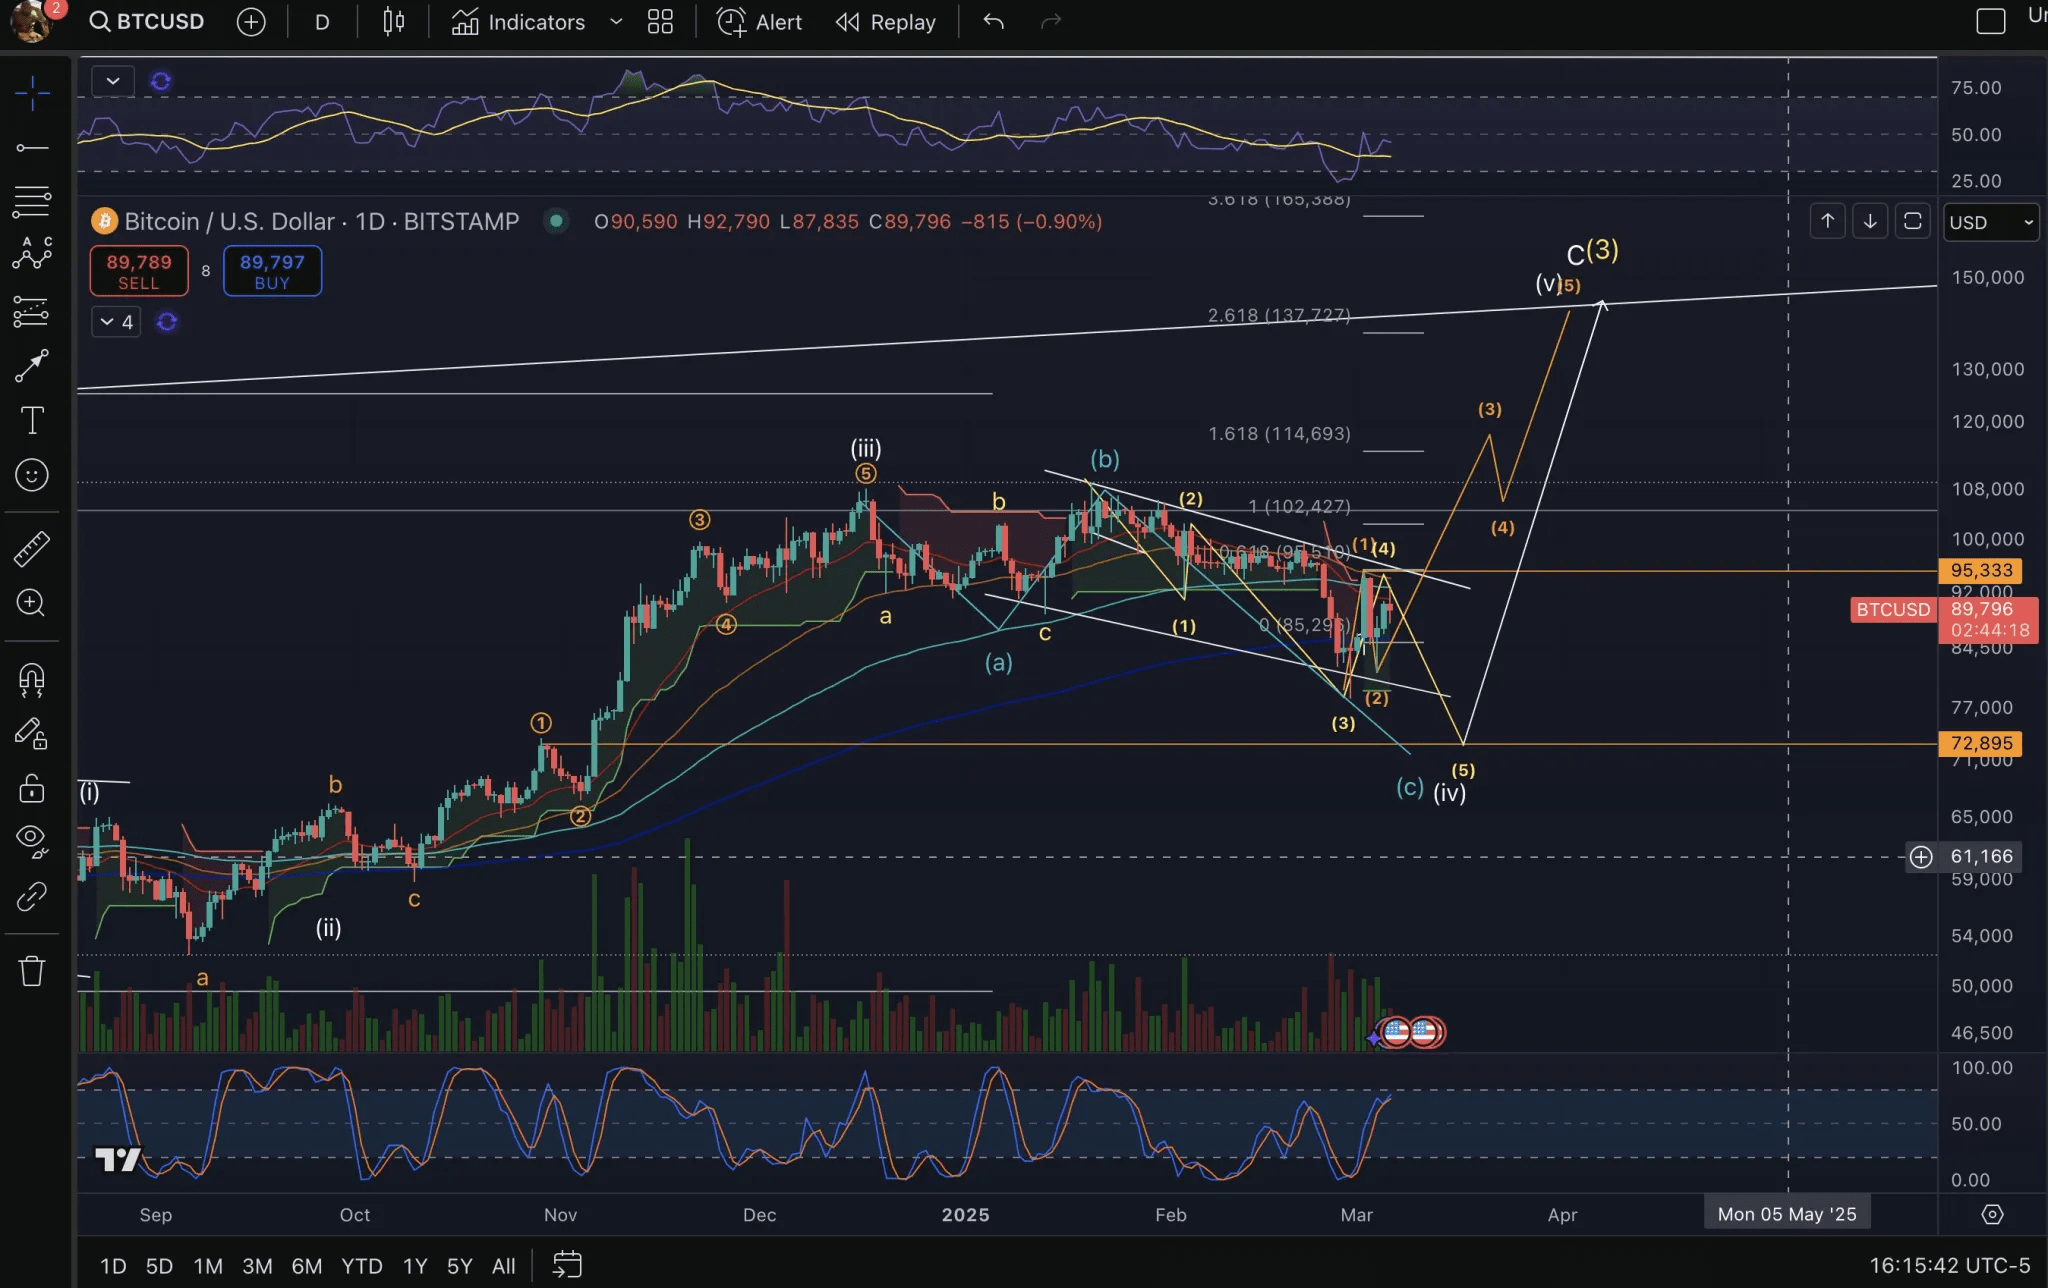Select the Elliott wave drawing tool
The width and height of the screenshot is (2048, 1288).
pyautogui.click(x=33, y=254)
